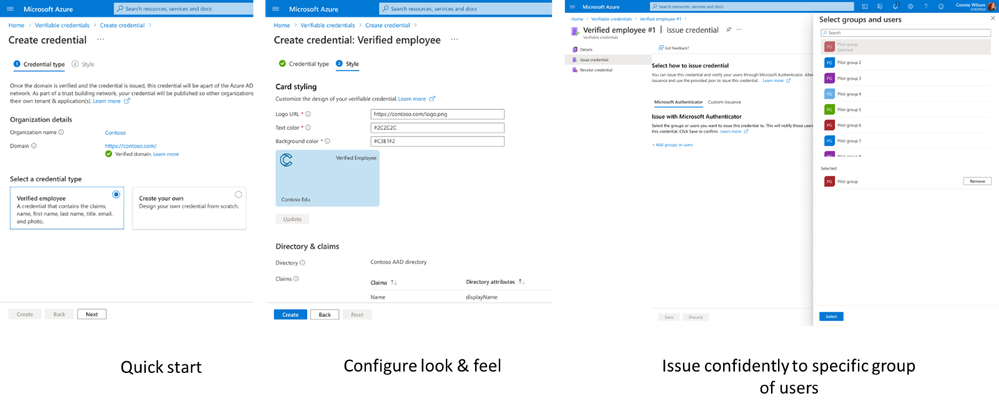This screenshot has height=410, width=999.
Task: Click 'displayName' directory attribute cell
Action: tap(482, 297)
